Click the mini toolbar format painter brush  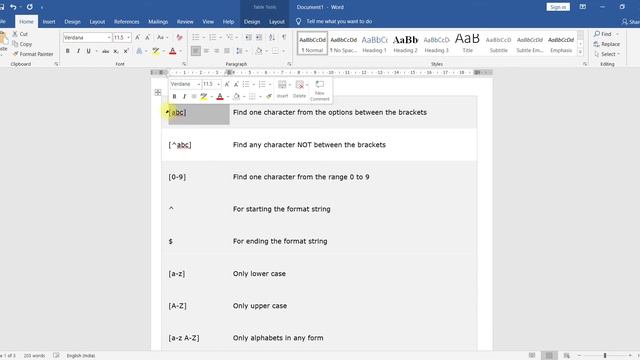click(269, 96)
